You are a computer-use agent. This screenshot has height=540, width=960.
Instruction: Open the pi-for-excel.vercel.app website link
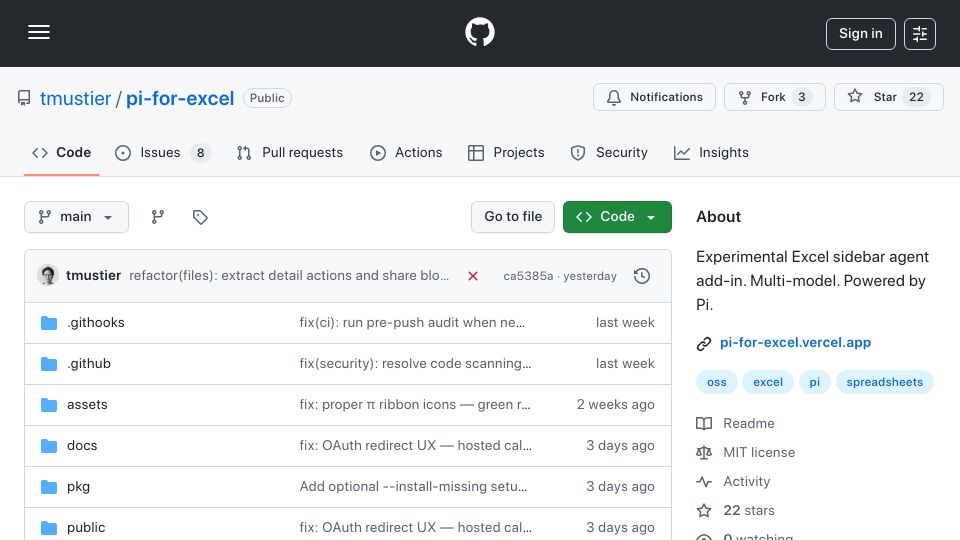point(795,342)
